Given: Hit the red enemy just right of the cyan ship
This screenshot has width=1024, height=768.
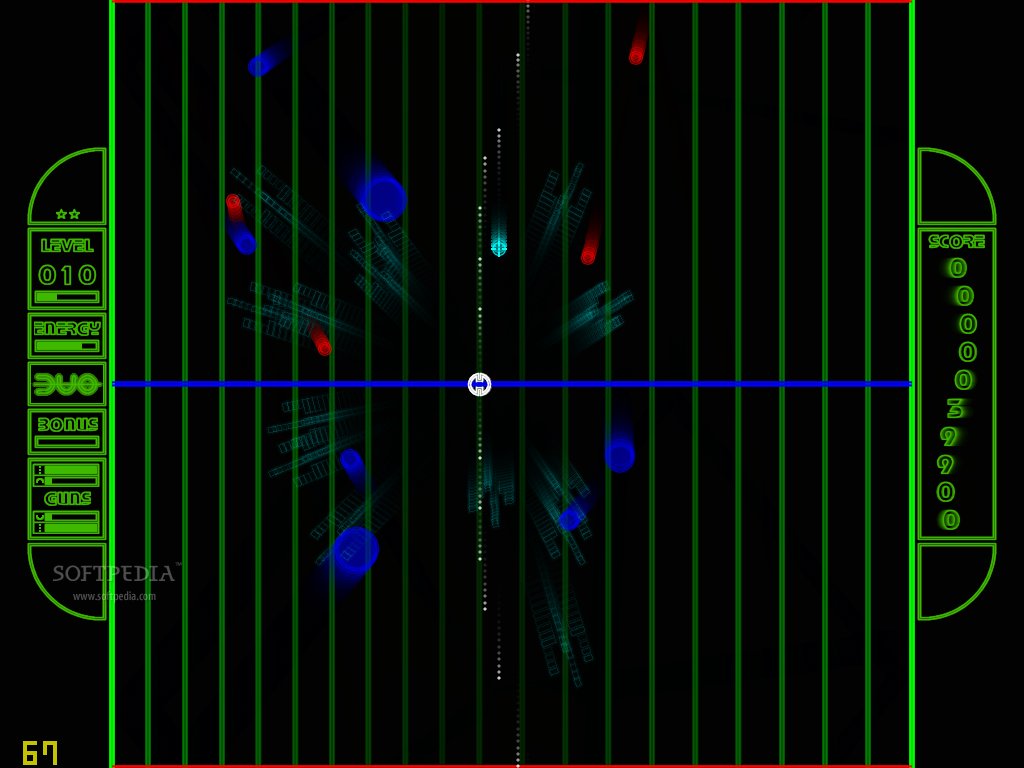Looking at the screenshot, I should [588, 257].
